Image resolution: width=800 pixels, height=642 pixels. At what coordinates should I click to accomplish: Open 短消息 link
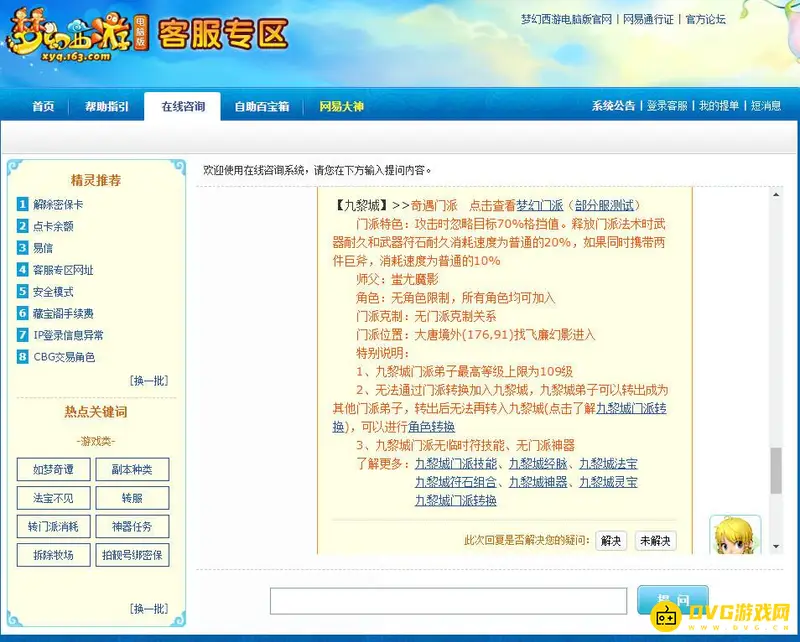point(766,106)
